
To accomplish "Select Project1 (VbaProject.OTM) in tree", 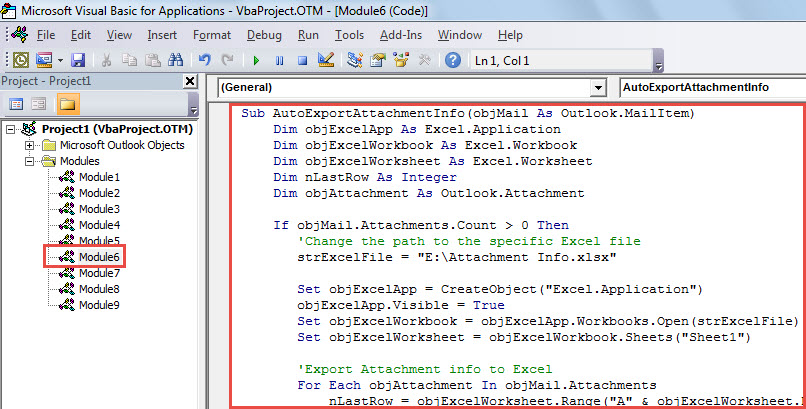I will coord(117,129).
